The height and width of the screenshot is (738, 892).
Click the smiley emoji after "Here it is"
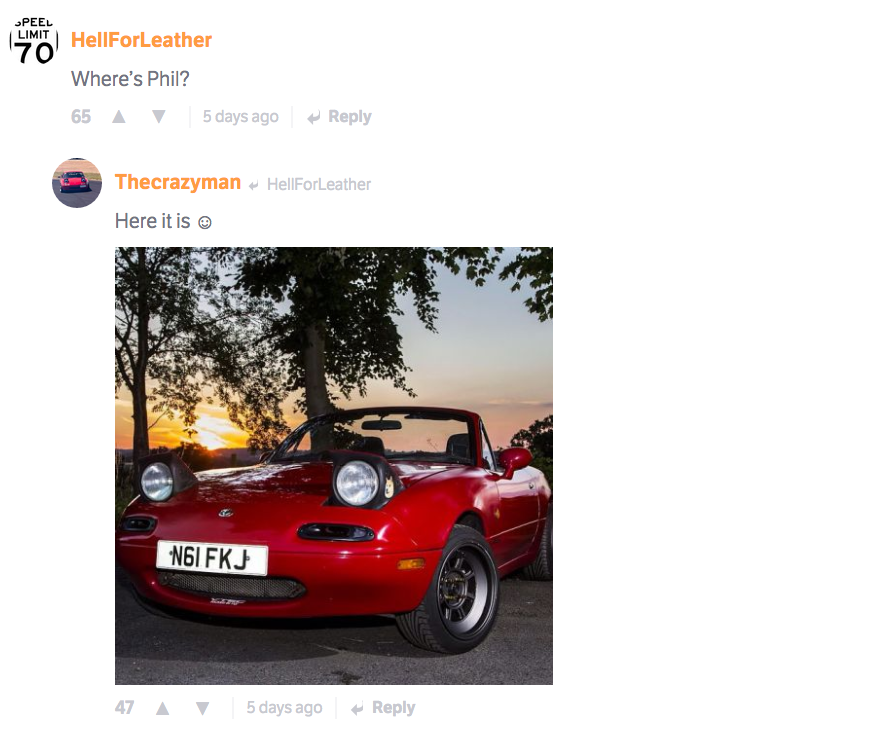tap(205, 222)
